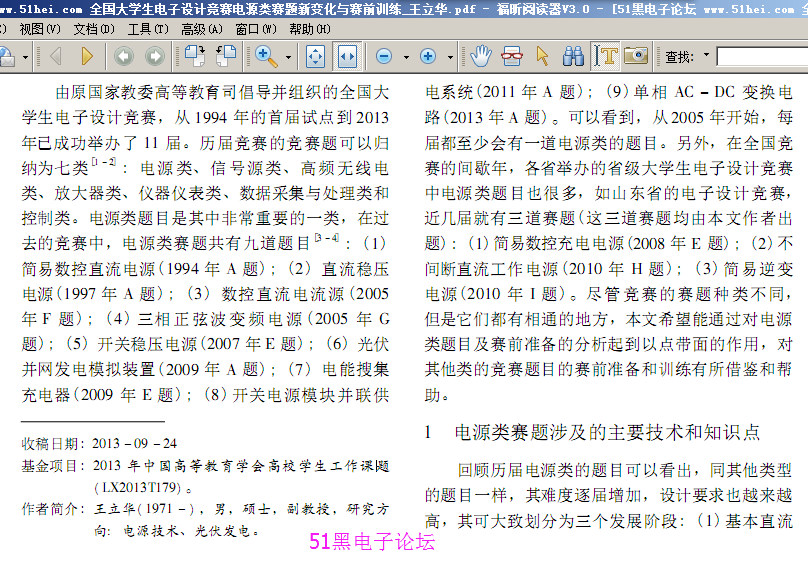Image resolution: width=808 pixels, height=562 pixels.
Task: Rotate page counterclockwise icon
Action: (226, 56)
